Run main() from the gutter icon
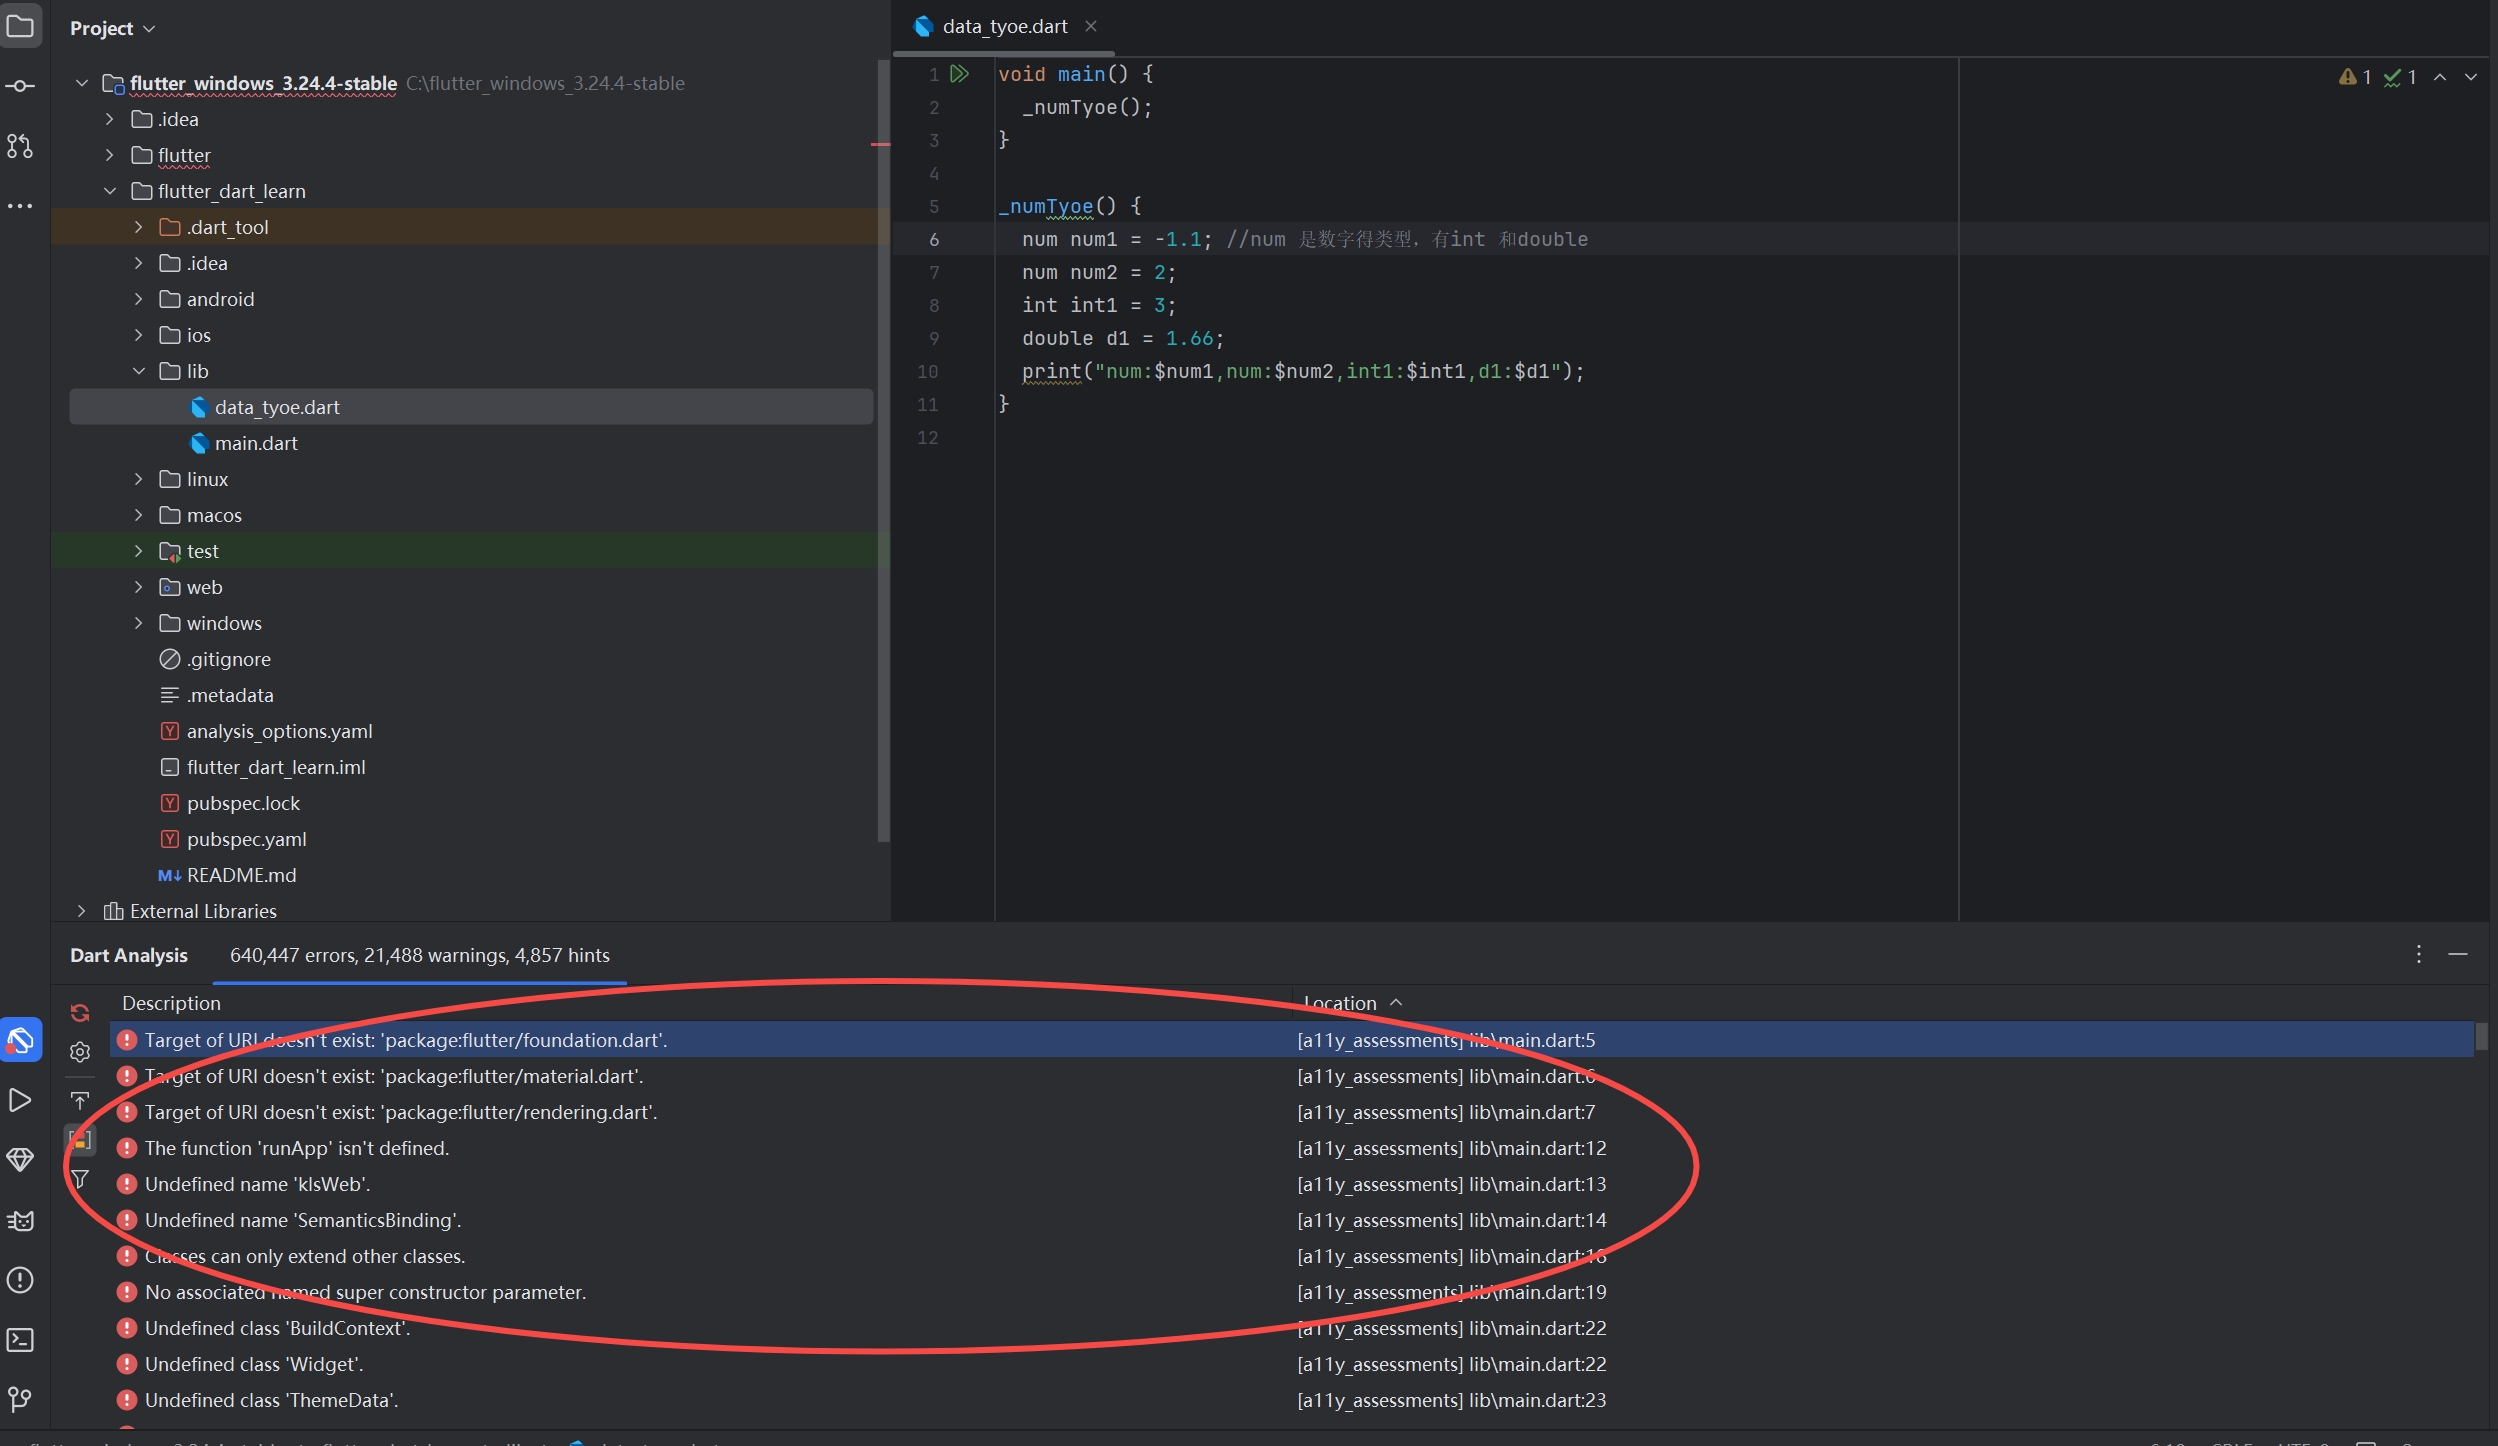The image size is (2498, 1446). 960,73
